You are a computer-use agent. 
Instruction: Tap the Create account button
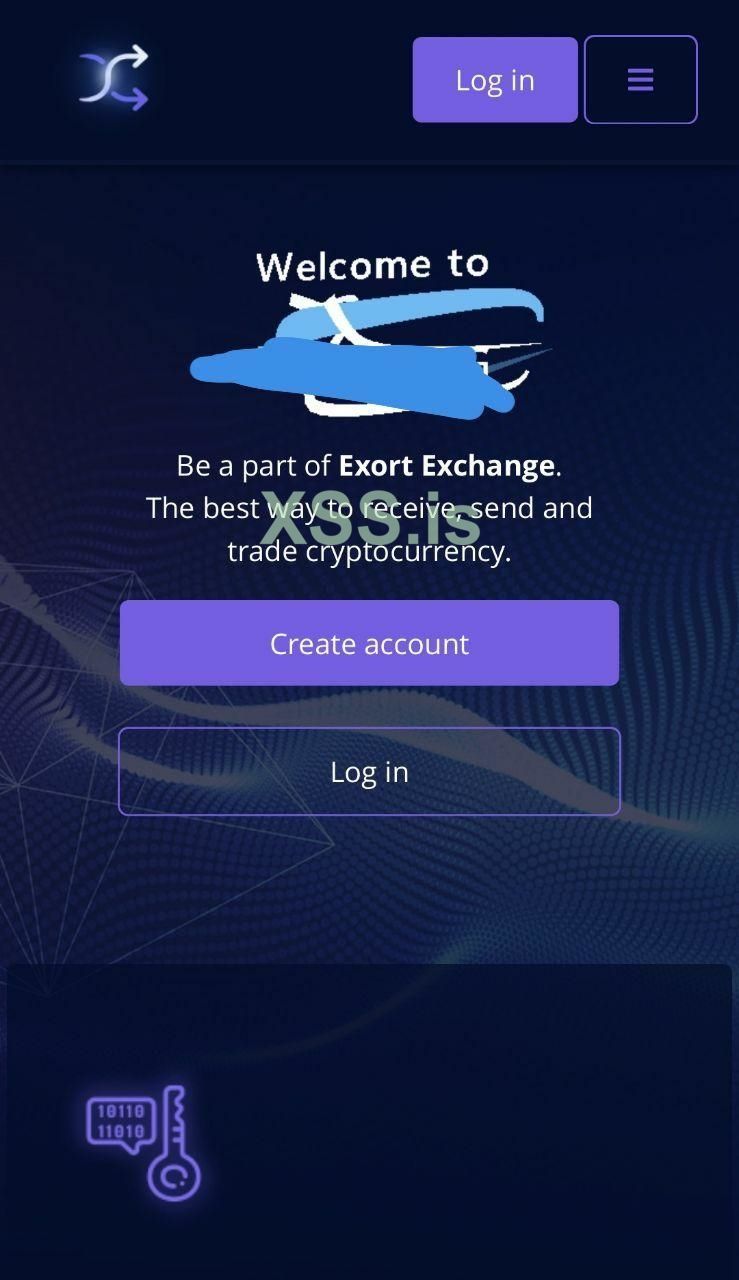pos(369,643)
